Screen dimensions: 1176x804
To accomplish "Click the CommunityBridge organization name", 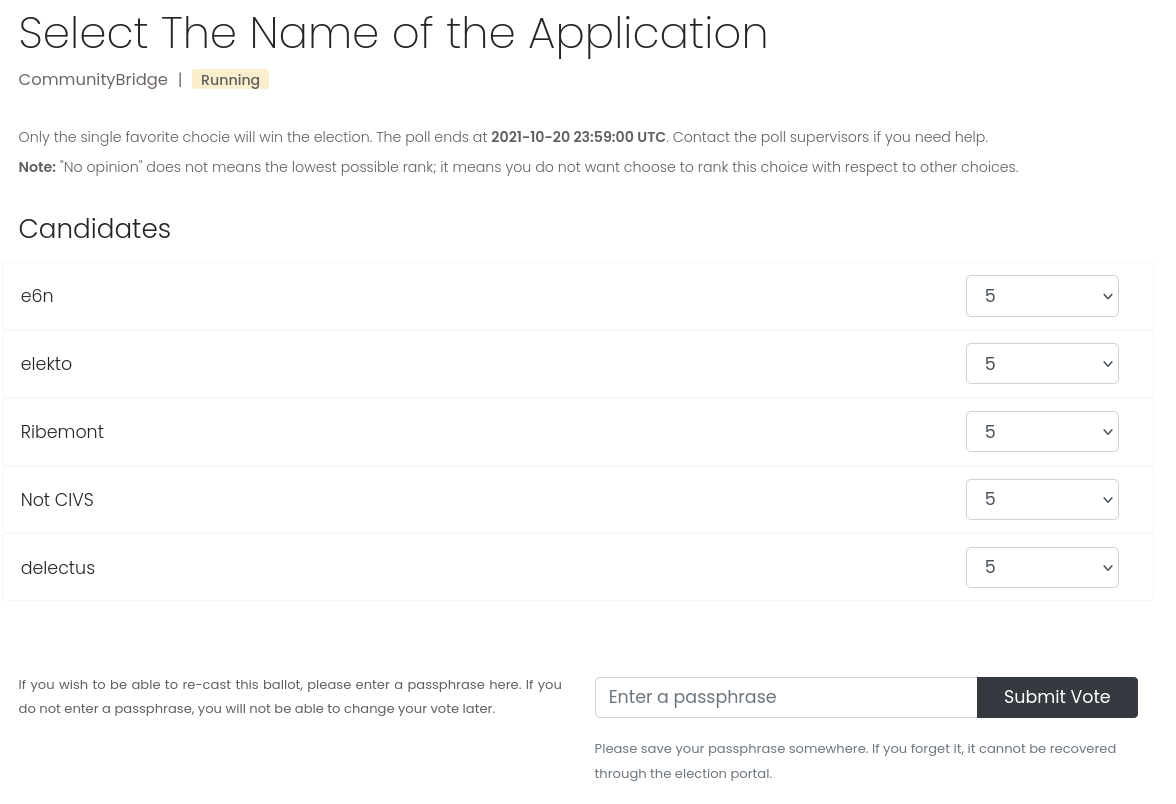I will point(93,80).
